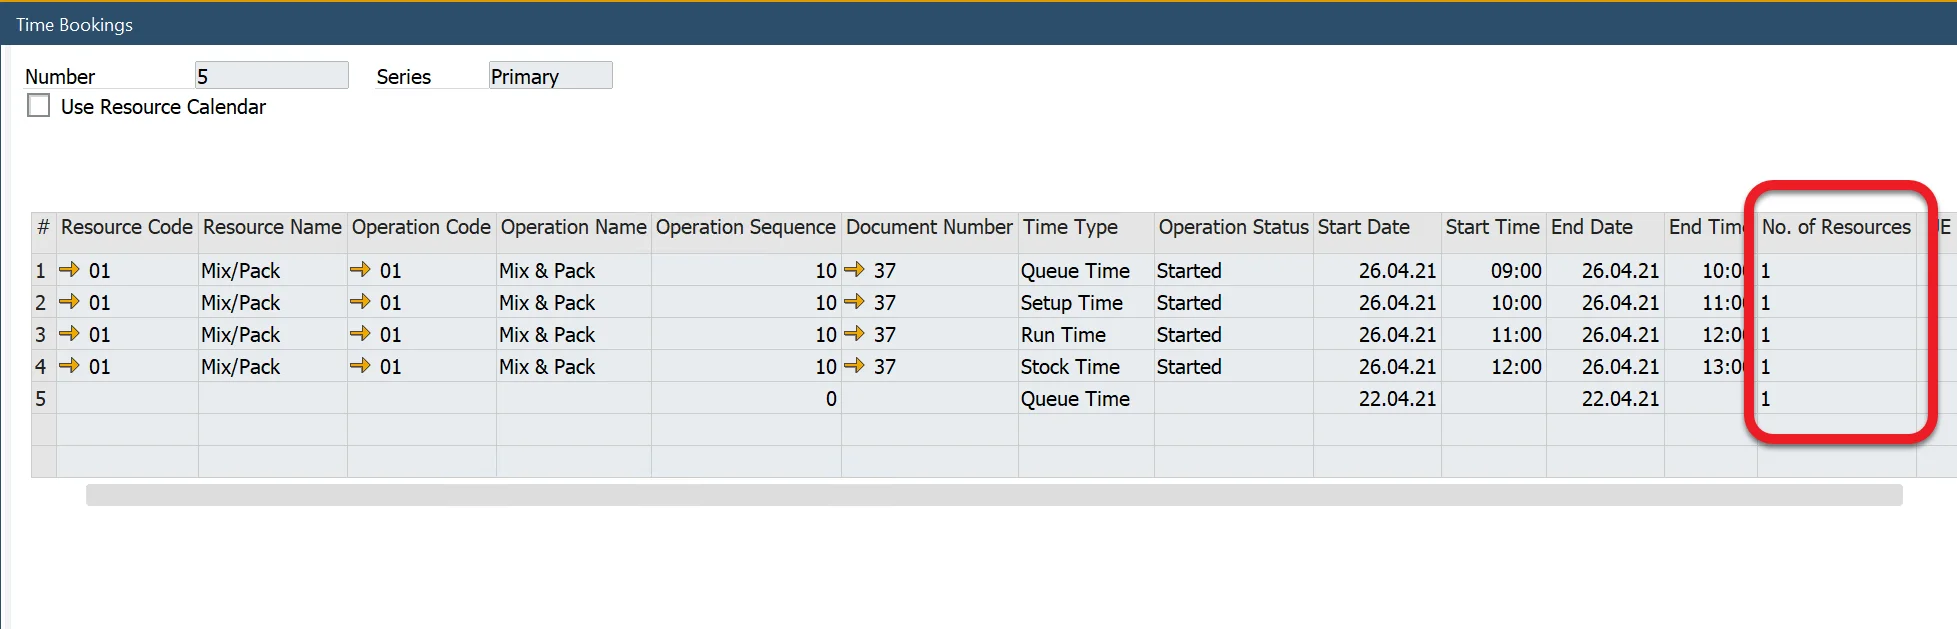Click the Number input field
The width and height of the screenshot is (1957, 629).
tap(271, 76)
